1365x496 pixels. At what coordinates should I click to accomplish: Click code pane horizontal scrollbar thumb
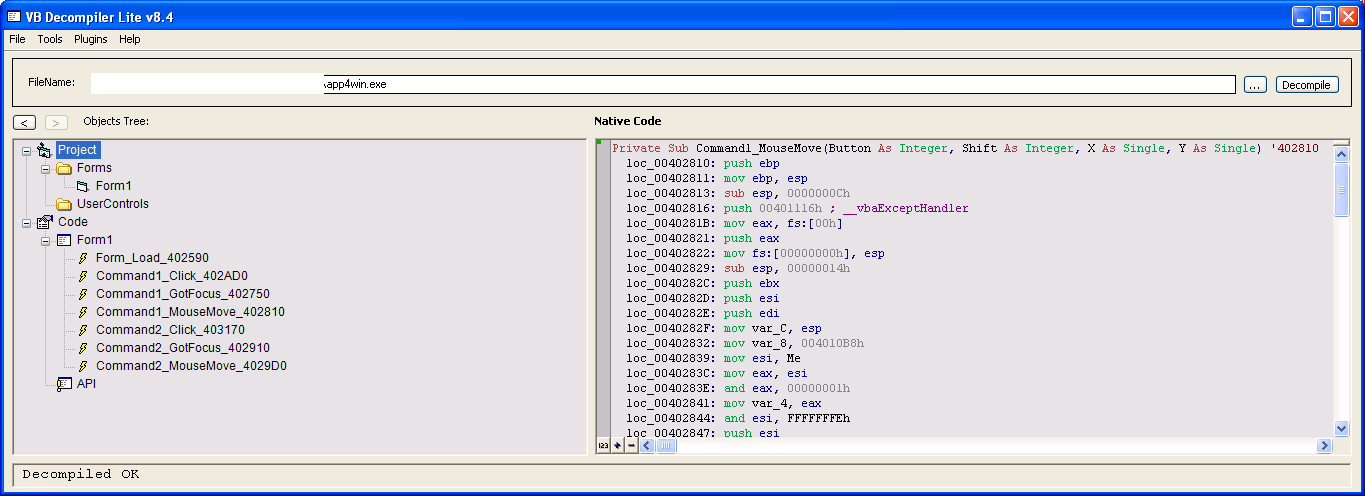coord(666,445)
